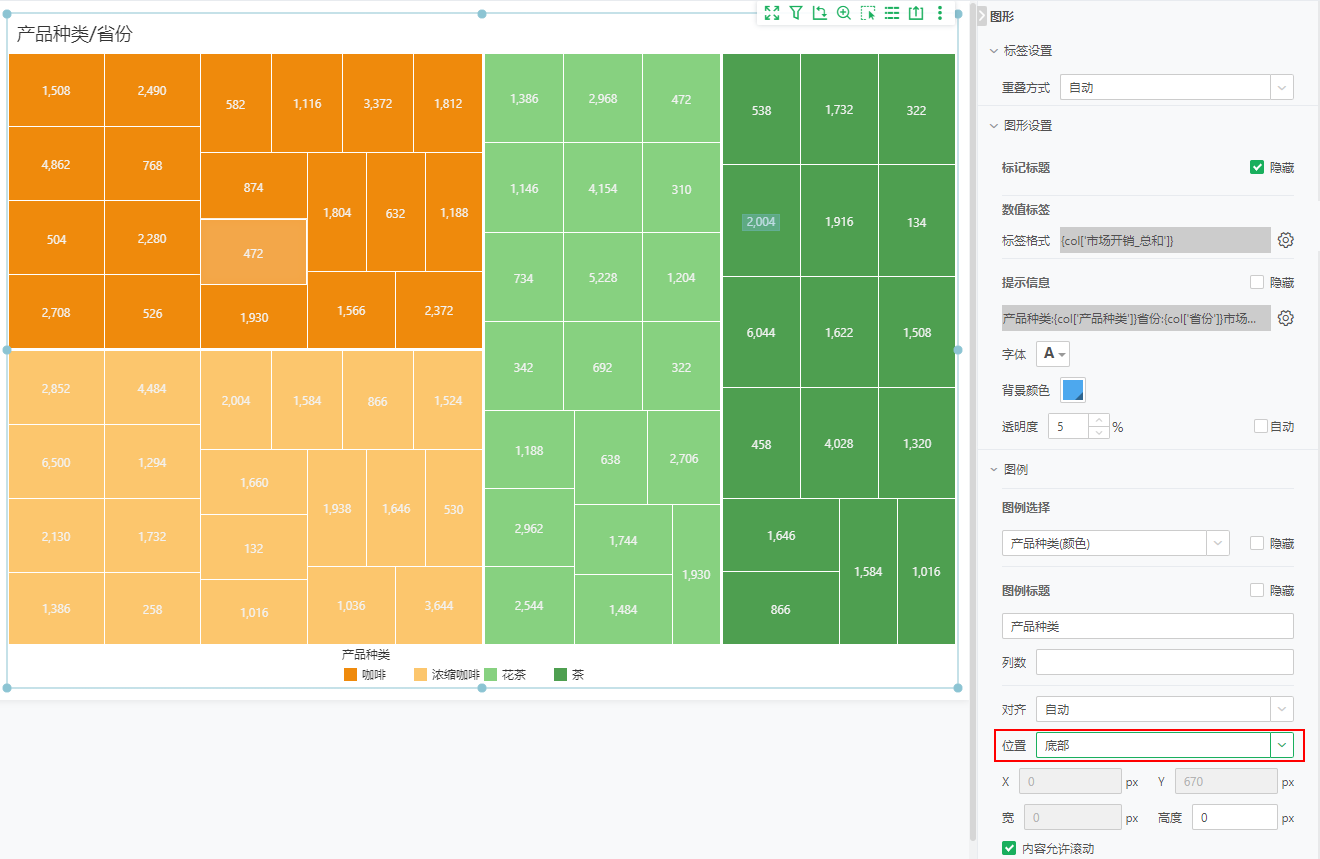Check the 自动 box beside 透明度
The height and width of the screenshot is (859, 1320).
(1259, 425)
